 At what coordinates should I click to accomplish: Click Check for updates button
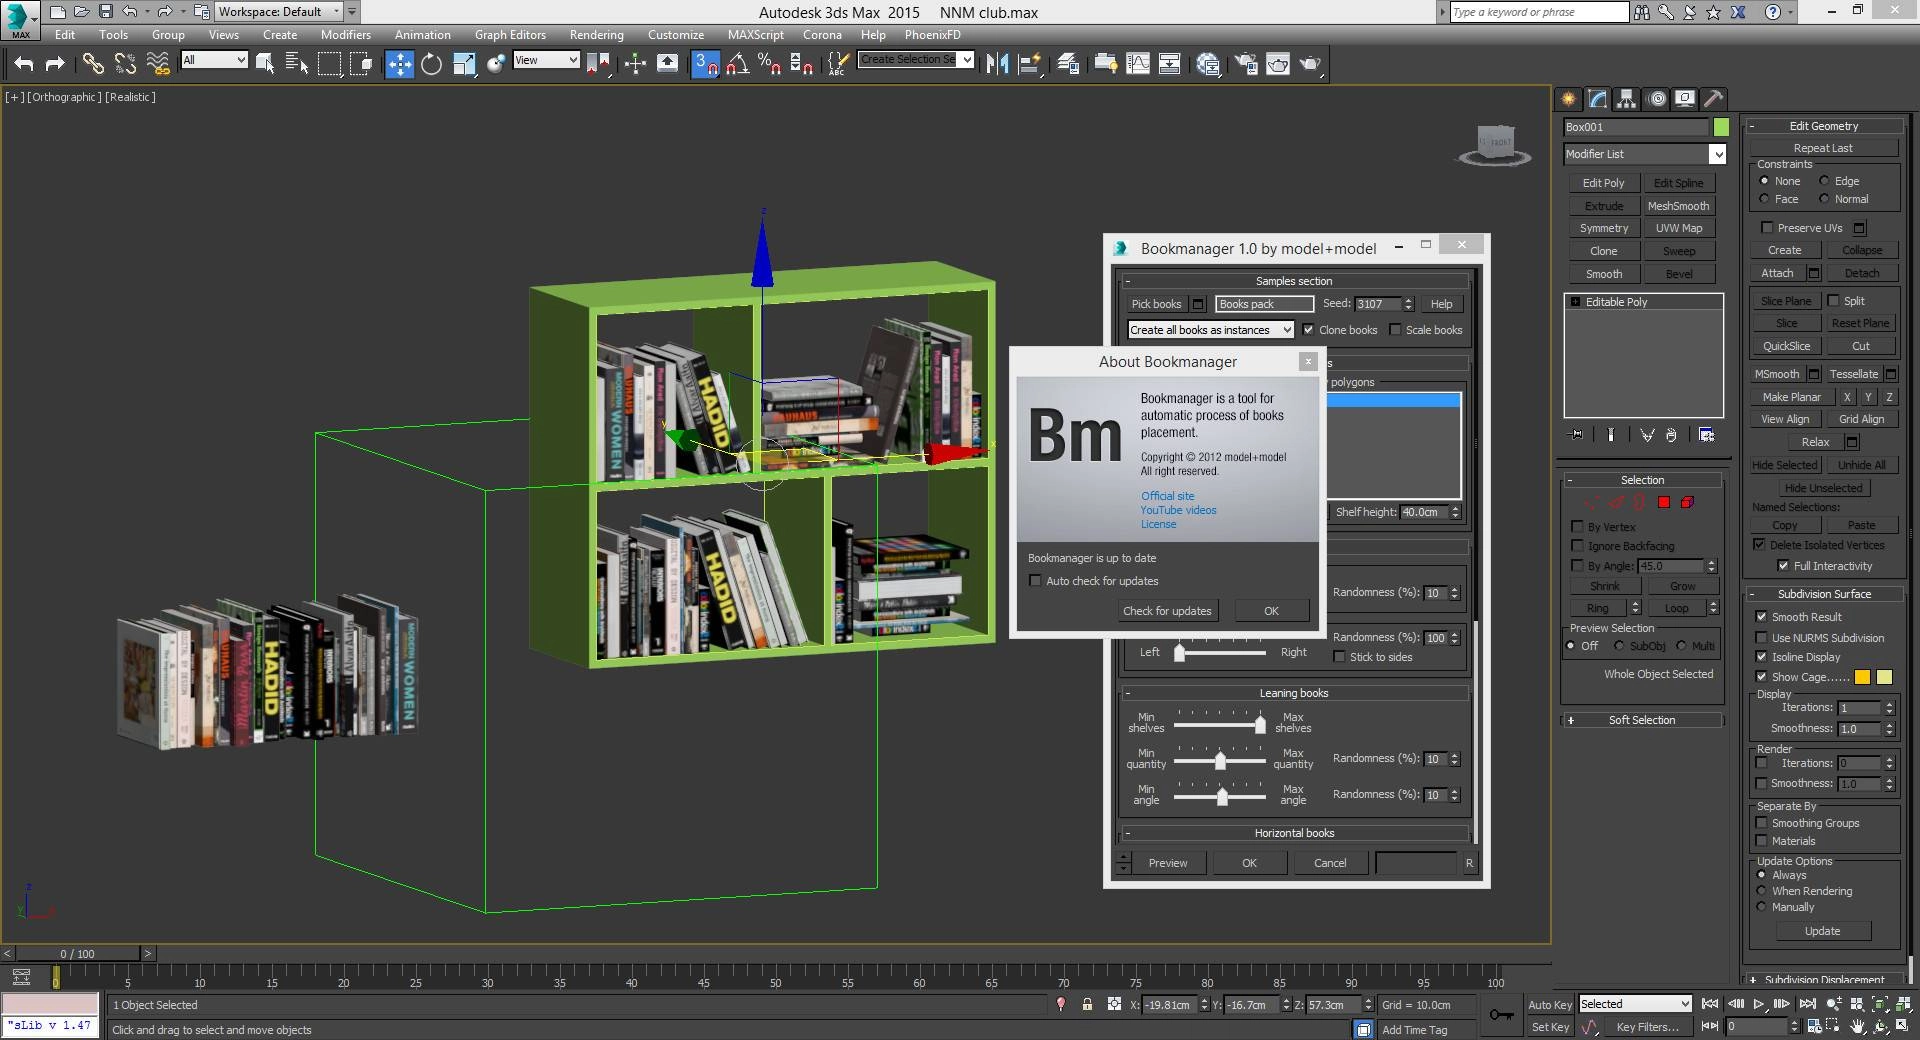pyautogui.click(x=1167, y=611)
